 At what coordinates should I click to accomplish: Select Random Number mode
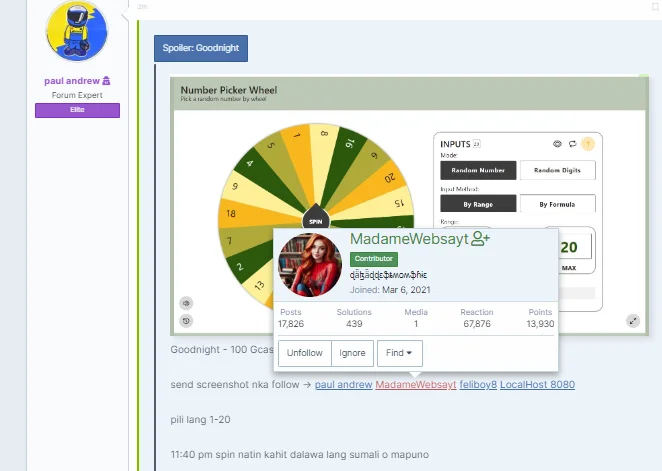[x=478, y=170]
